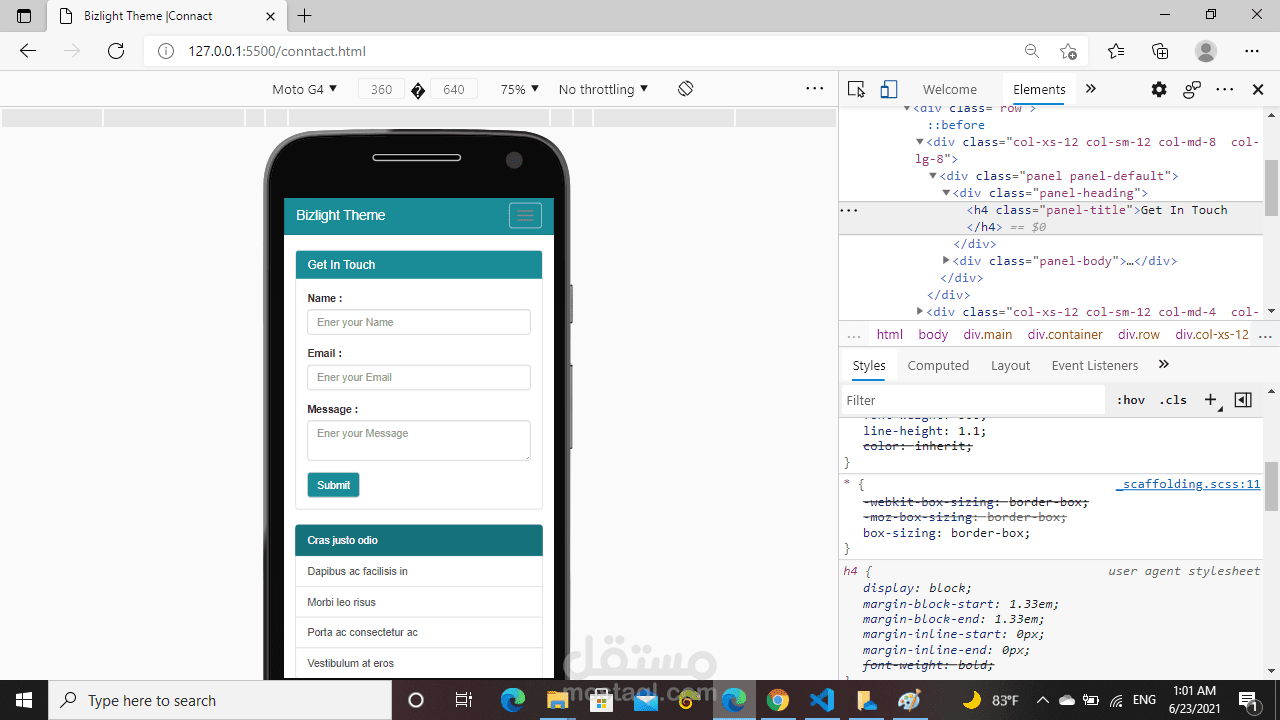
Task: Open a new browser tab
Action: 305,16
